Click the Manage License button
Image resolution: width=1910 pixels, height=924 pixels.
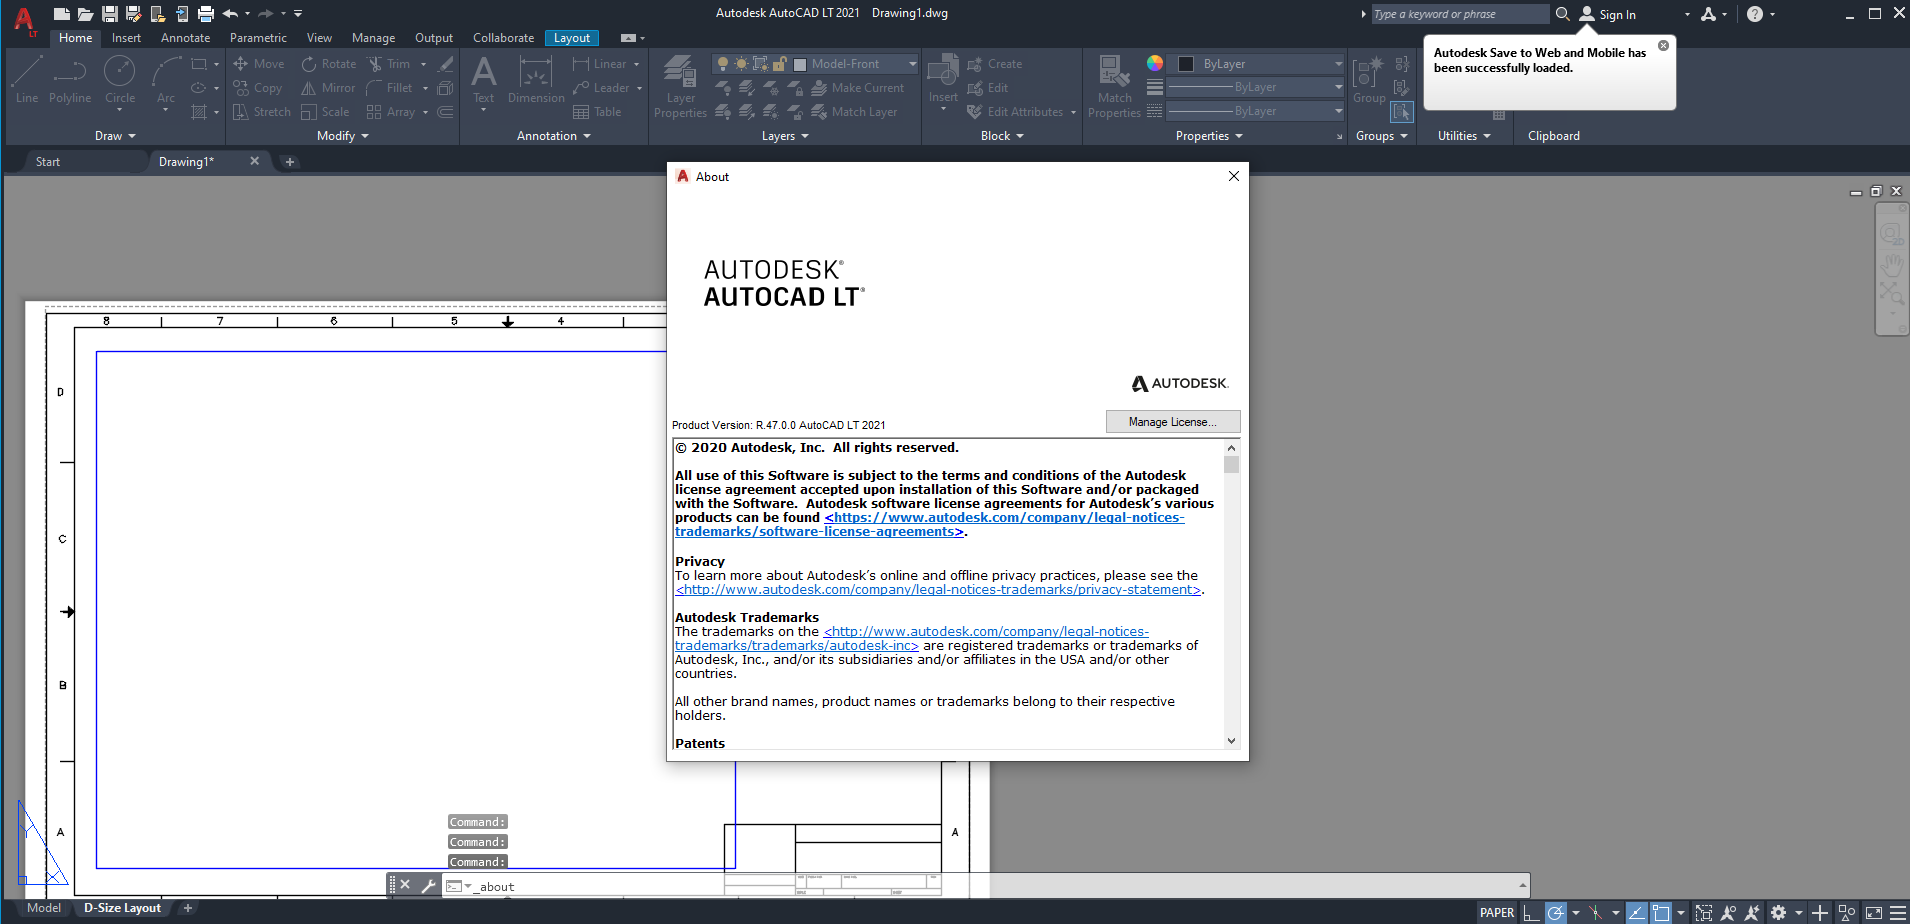(1173, 422)
